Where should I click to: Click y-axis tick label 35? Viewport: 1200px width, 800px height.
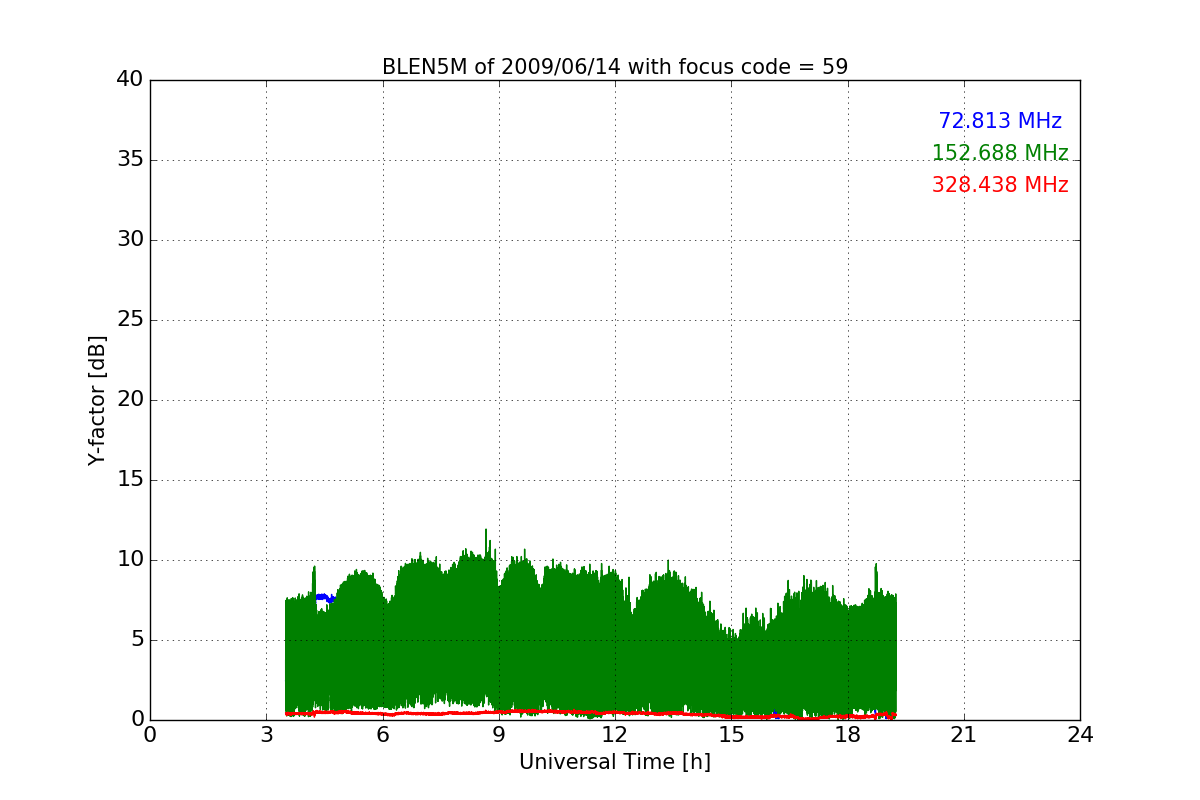(130, 160)
